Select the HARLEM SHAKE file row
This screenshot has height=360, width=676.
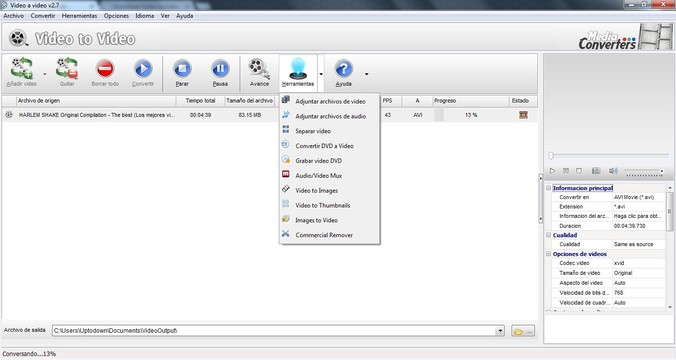(269, 115)
